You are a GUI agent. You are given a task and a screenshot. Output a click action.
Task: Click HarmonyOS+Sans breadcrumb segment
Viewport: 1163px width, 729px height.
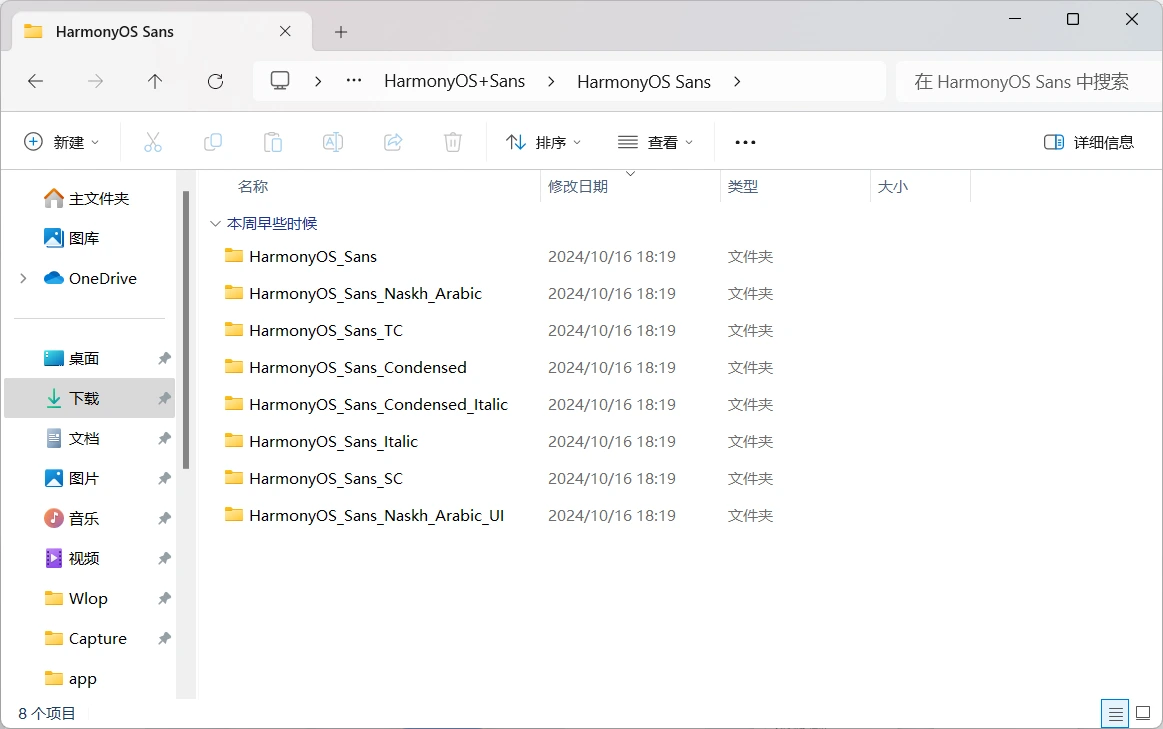[455, 82]
